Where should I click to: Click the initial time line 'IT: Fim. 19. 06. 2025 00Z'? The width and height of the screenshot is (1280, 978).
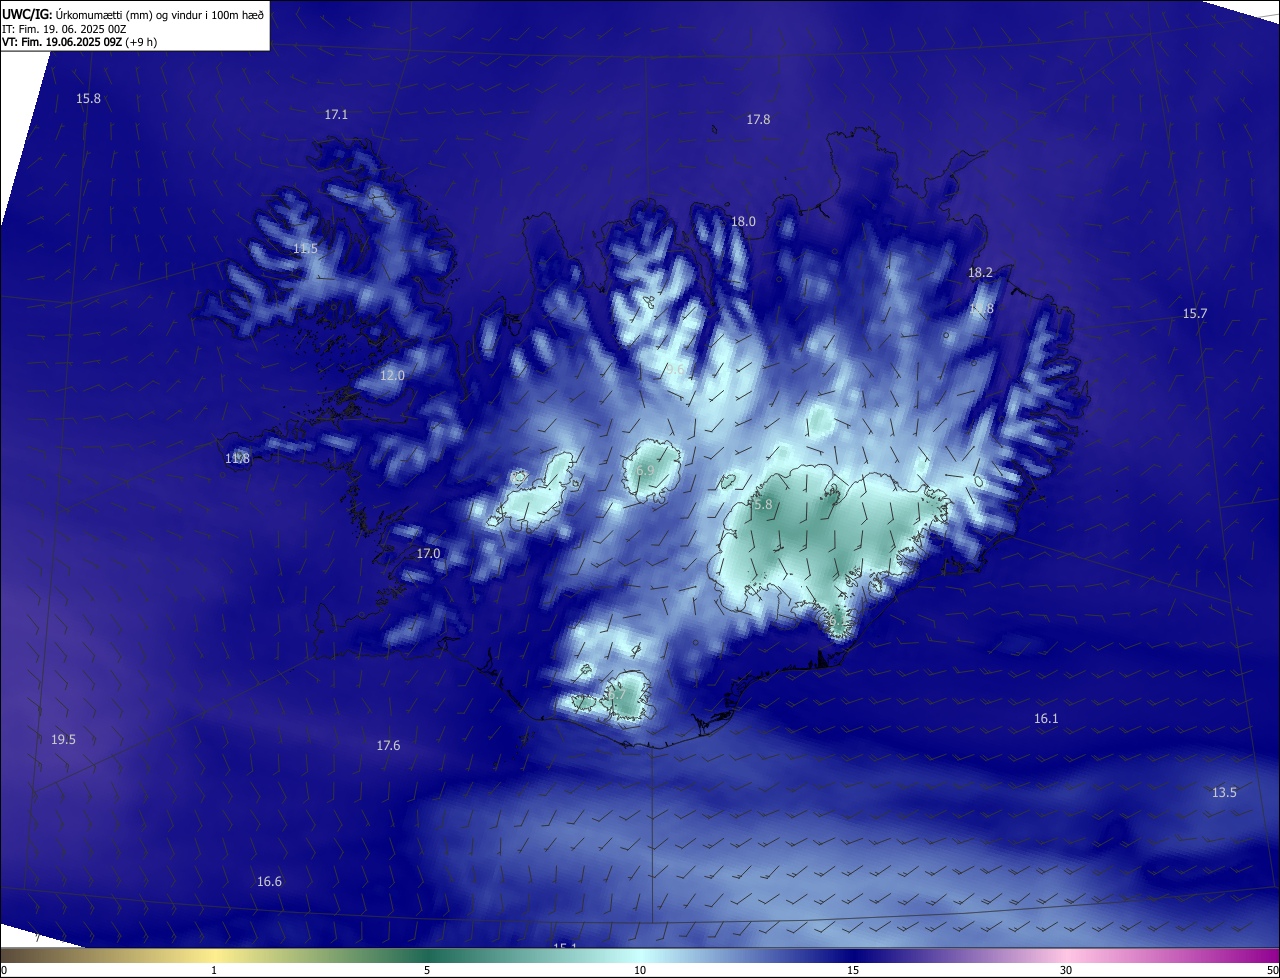[64, 29]
